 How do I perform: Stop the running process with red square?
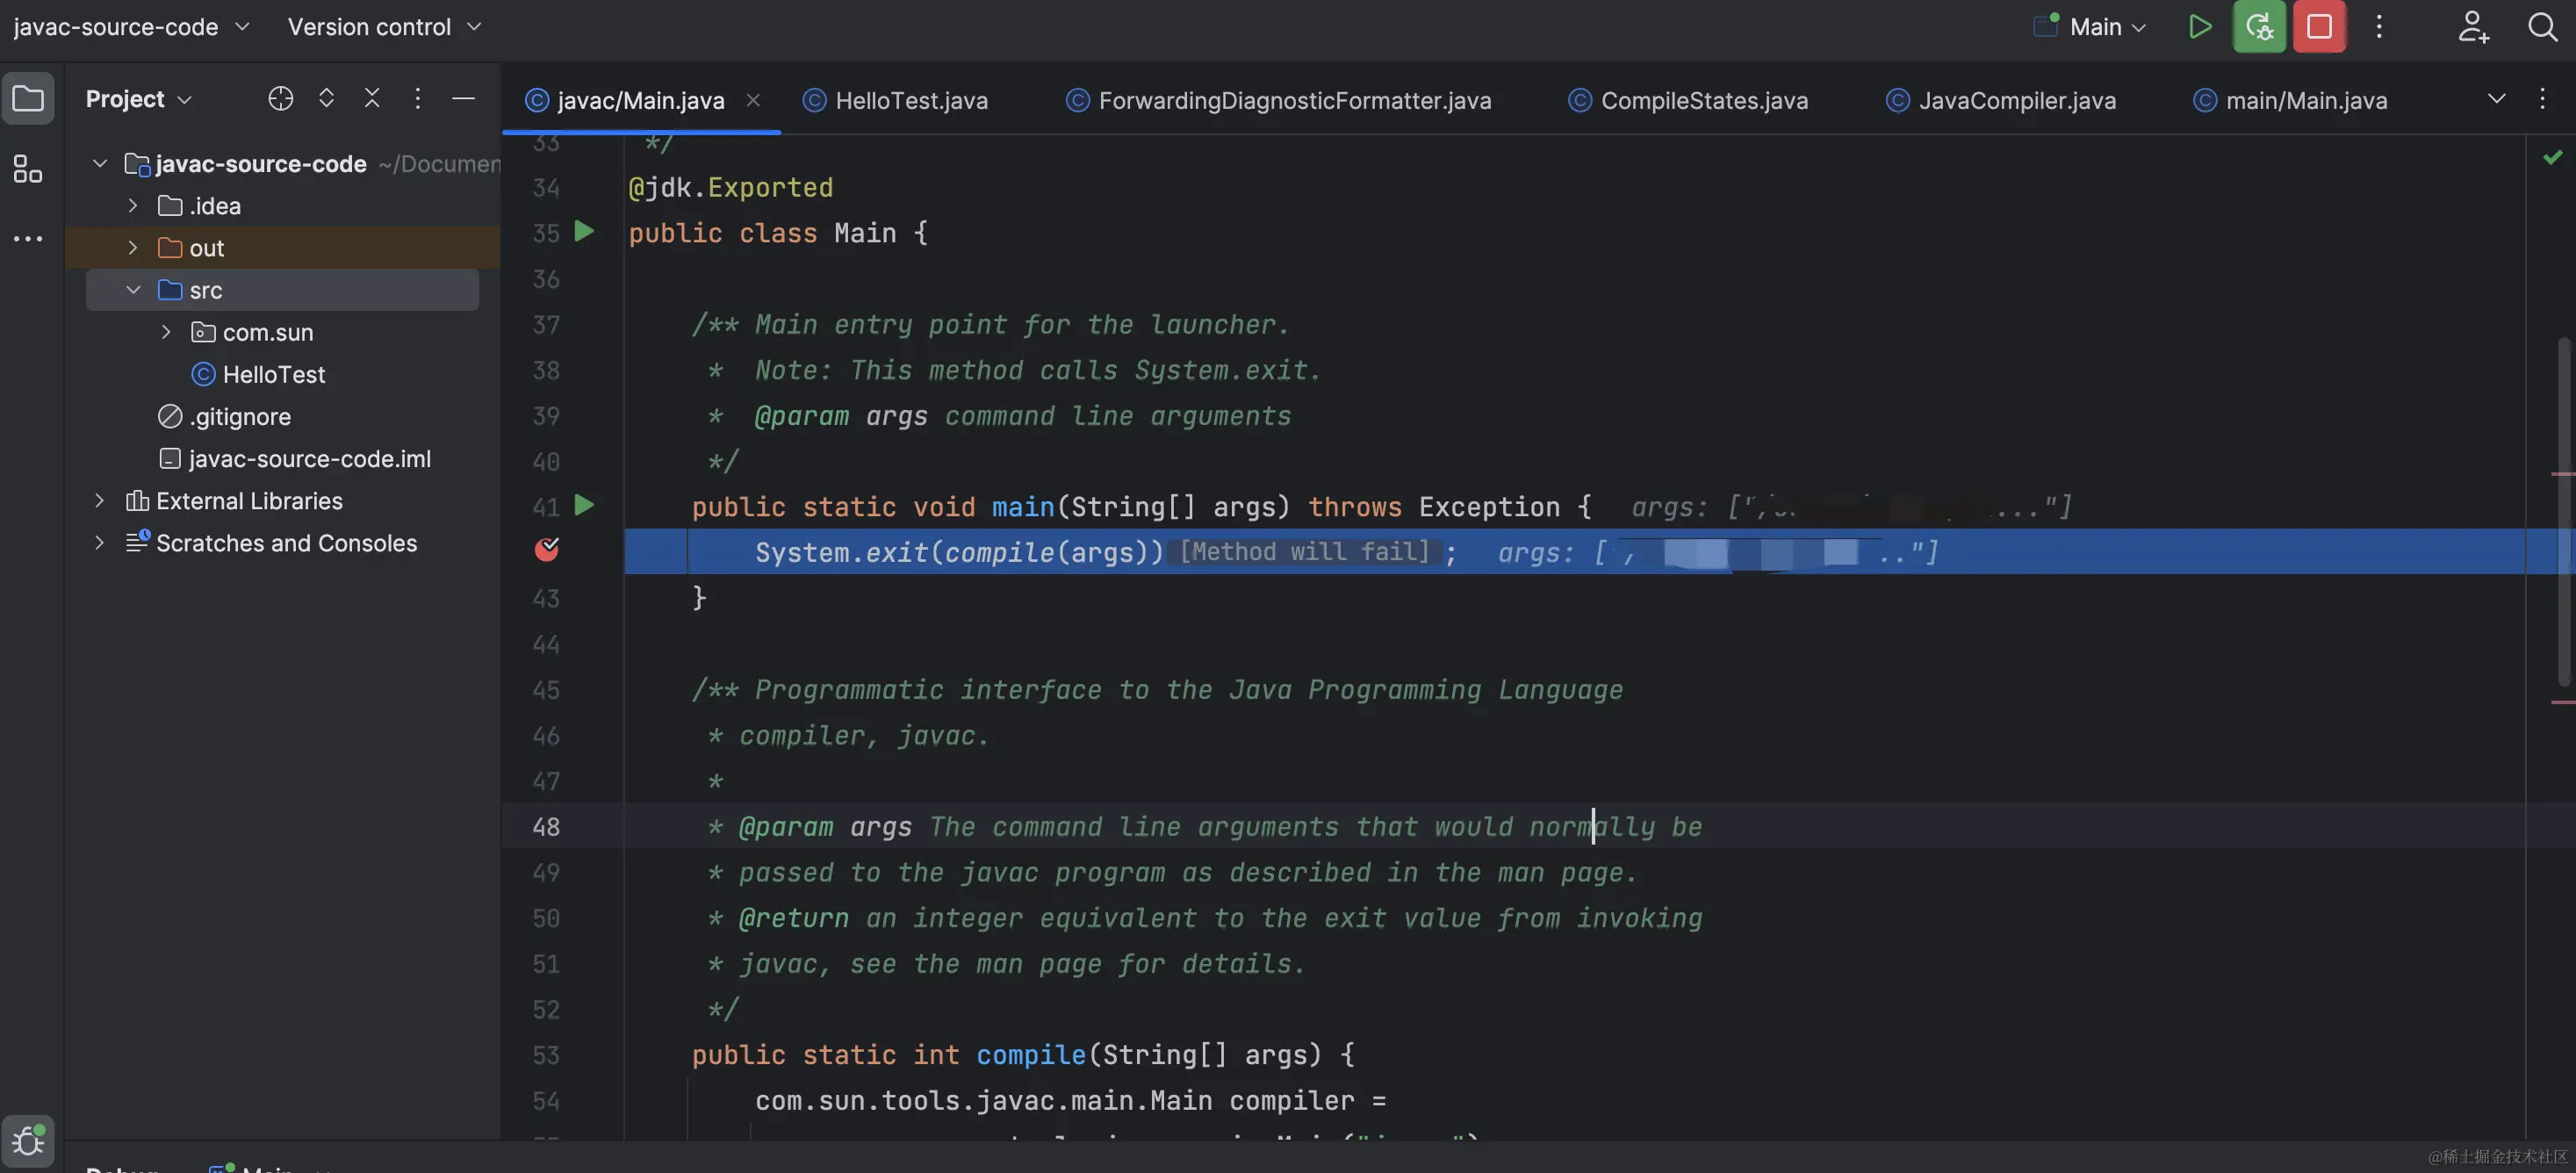2319,27
